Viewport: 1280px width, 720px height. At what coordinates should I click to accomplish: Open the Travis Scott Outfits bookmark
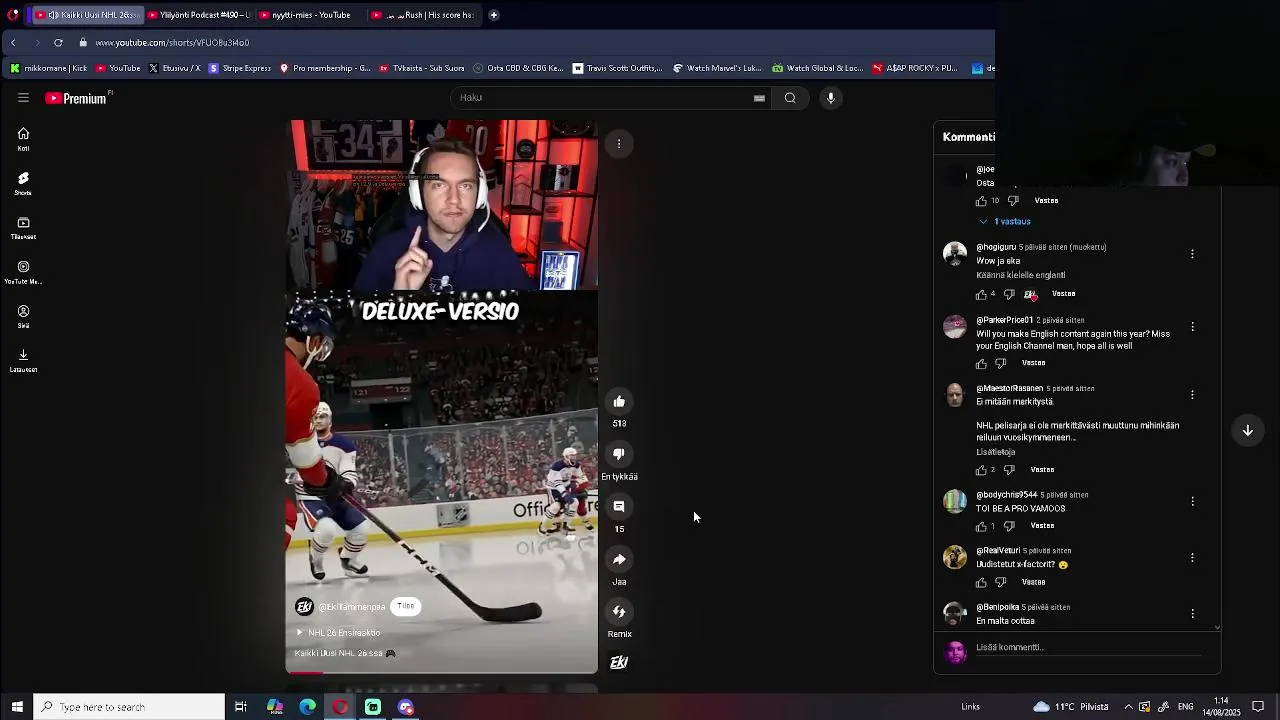click(x=617, y=68)
